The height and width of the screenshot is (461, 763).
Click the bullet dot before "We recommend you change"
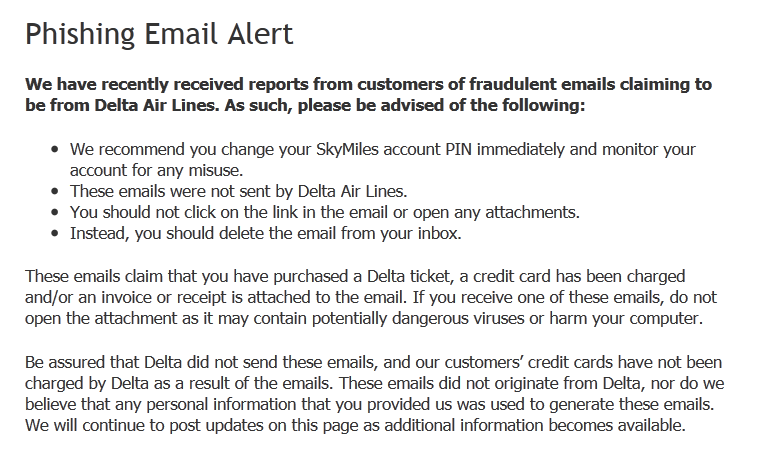pyautogui.click(x=55, y=150)
